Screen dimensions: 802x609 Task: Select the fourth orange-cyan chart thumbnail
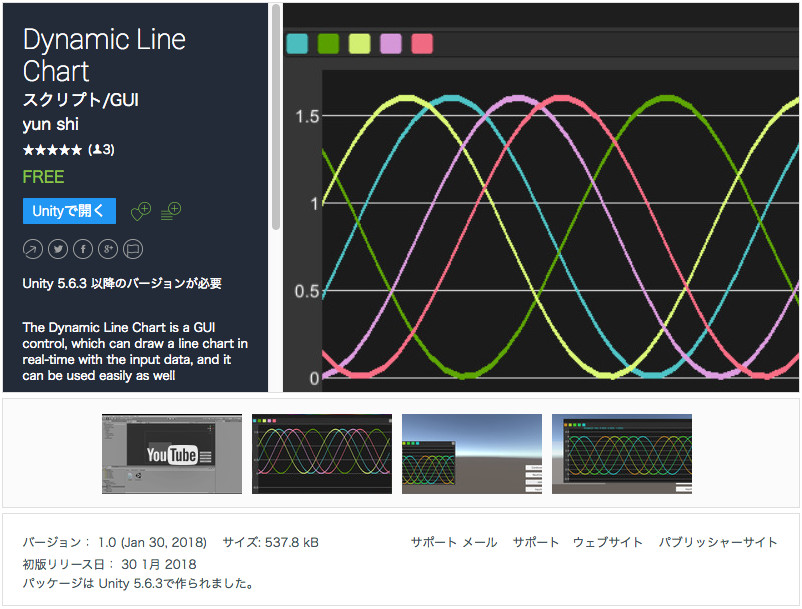[622, 454]
